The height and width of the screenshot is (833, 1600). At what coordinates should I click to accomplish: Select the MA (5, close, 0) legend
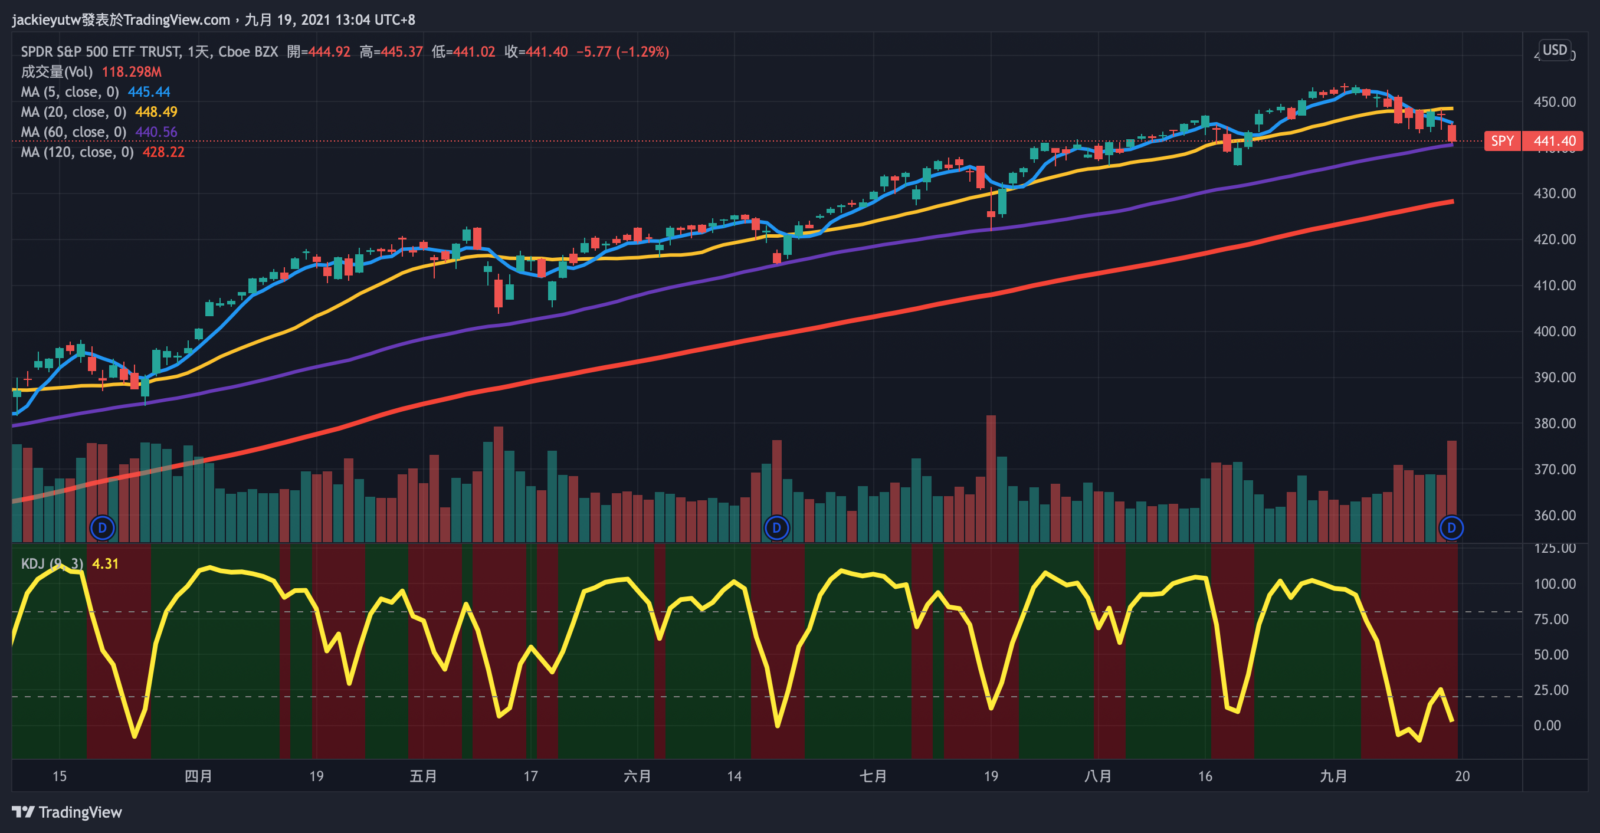[70, 92]
